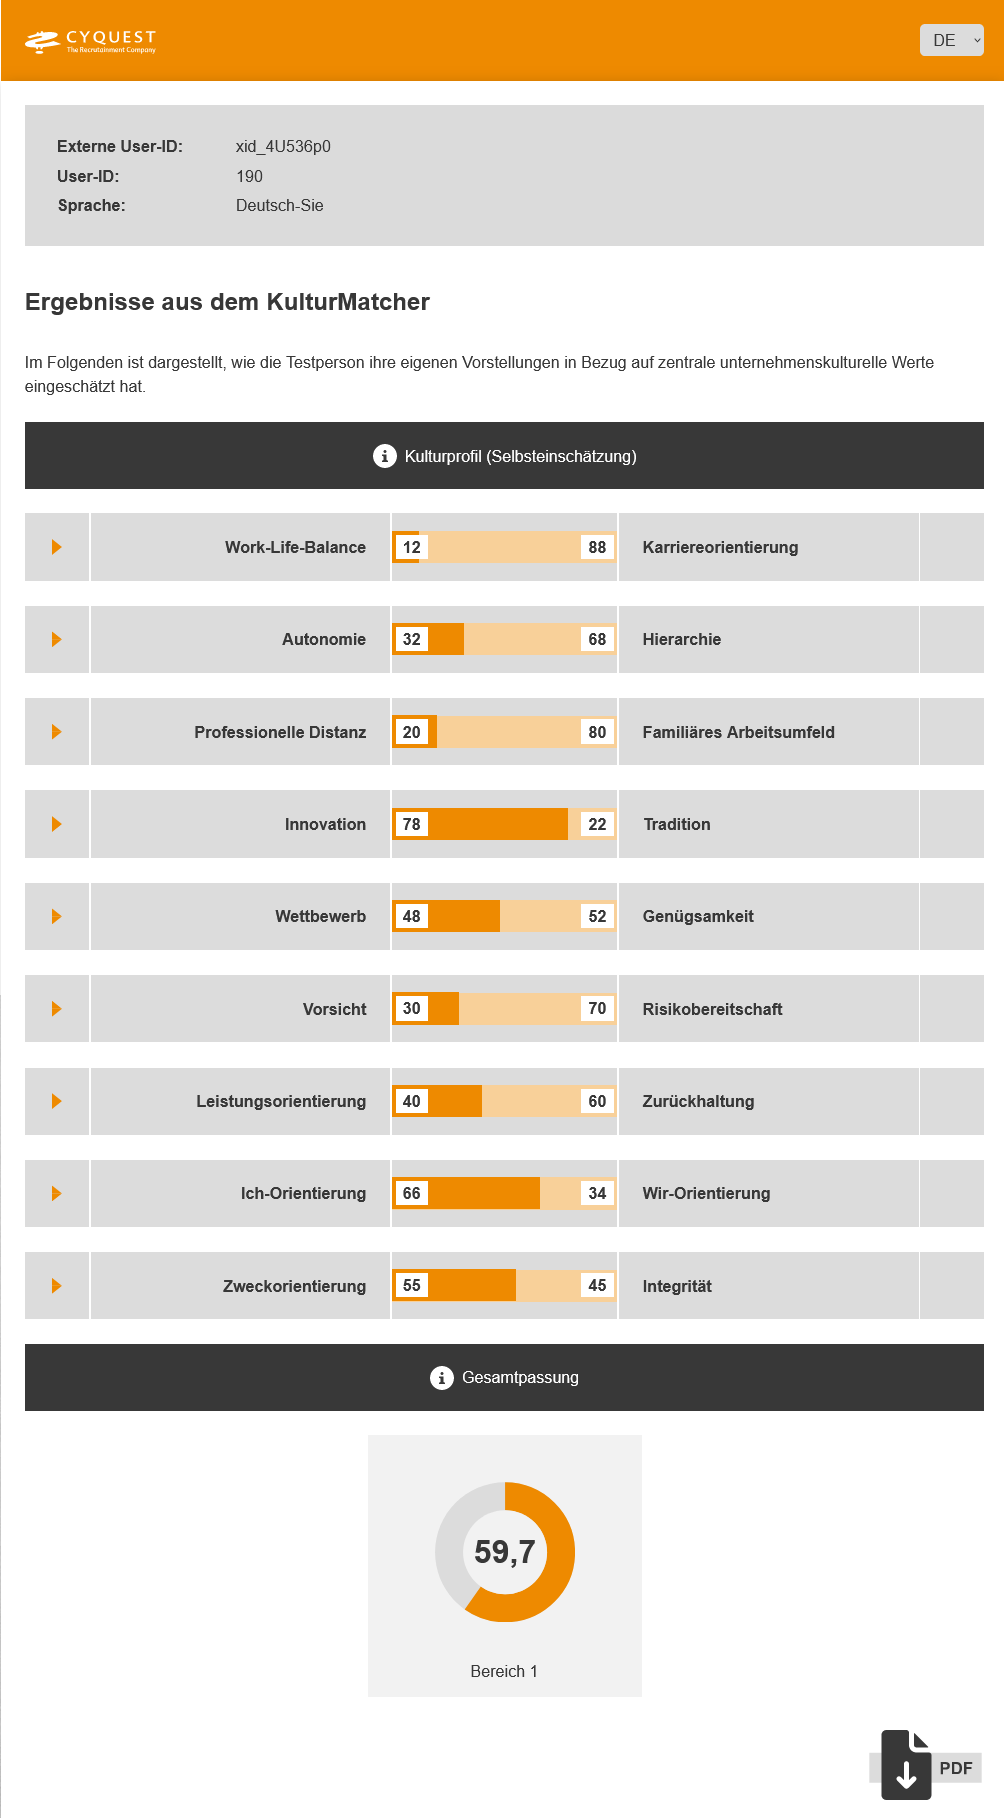1004x1818 pixels.
Task: Expand the Autonomie row arrow
Action: click(x=57, y=639)
